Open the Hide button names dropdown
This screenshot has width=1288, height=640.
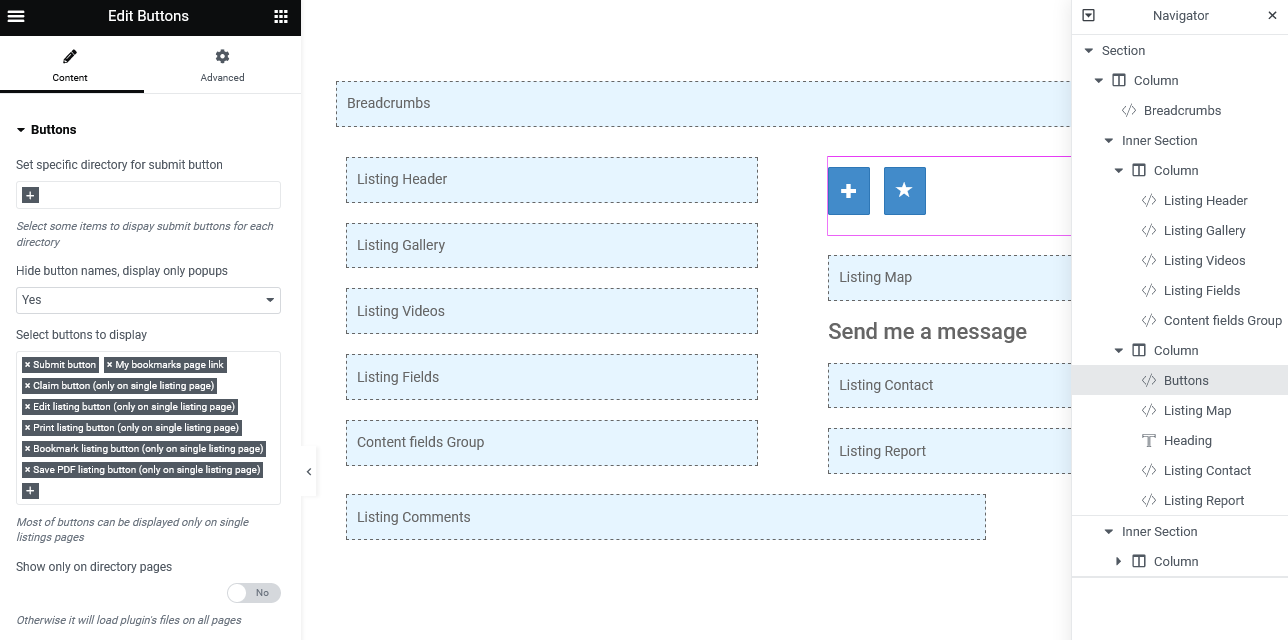(148, 300)
